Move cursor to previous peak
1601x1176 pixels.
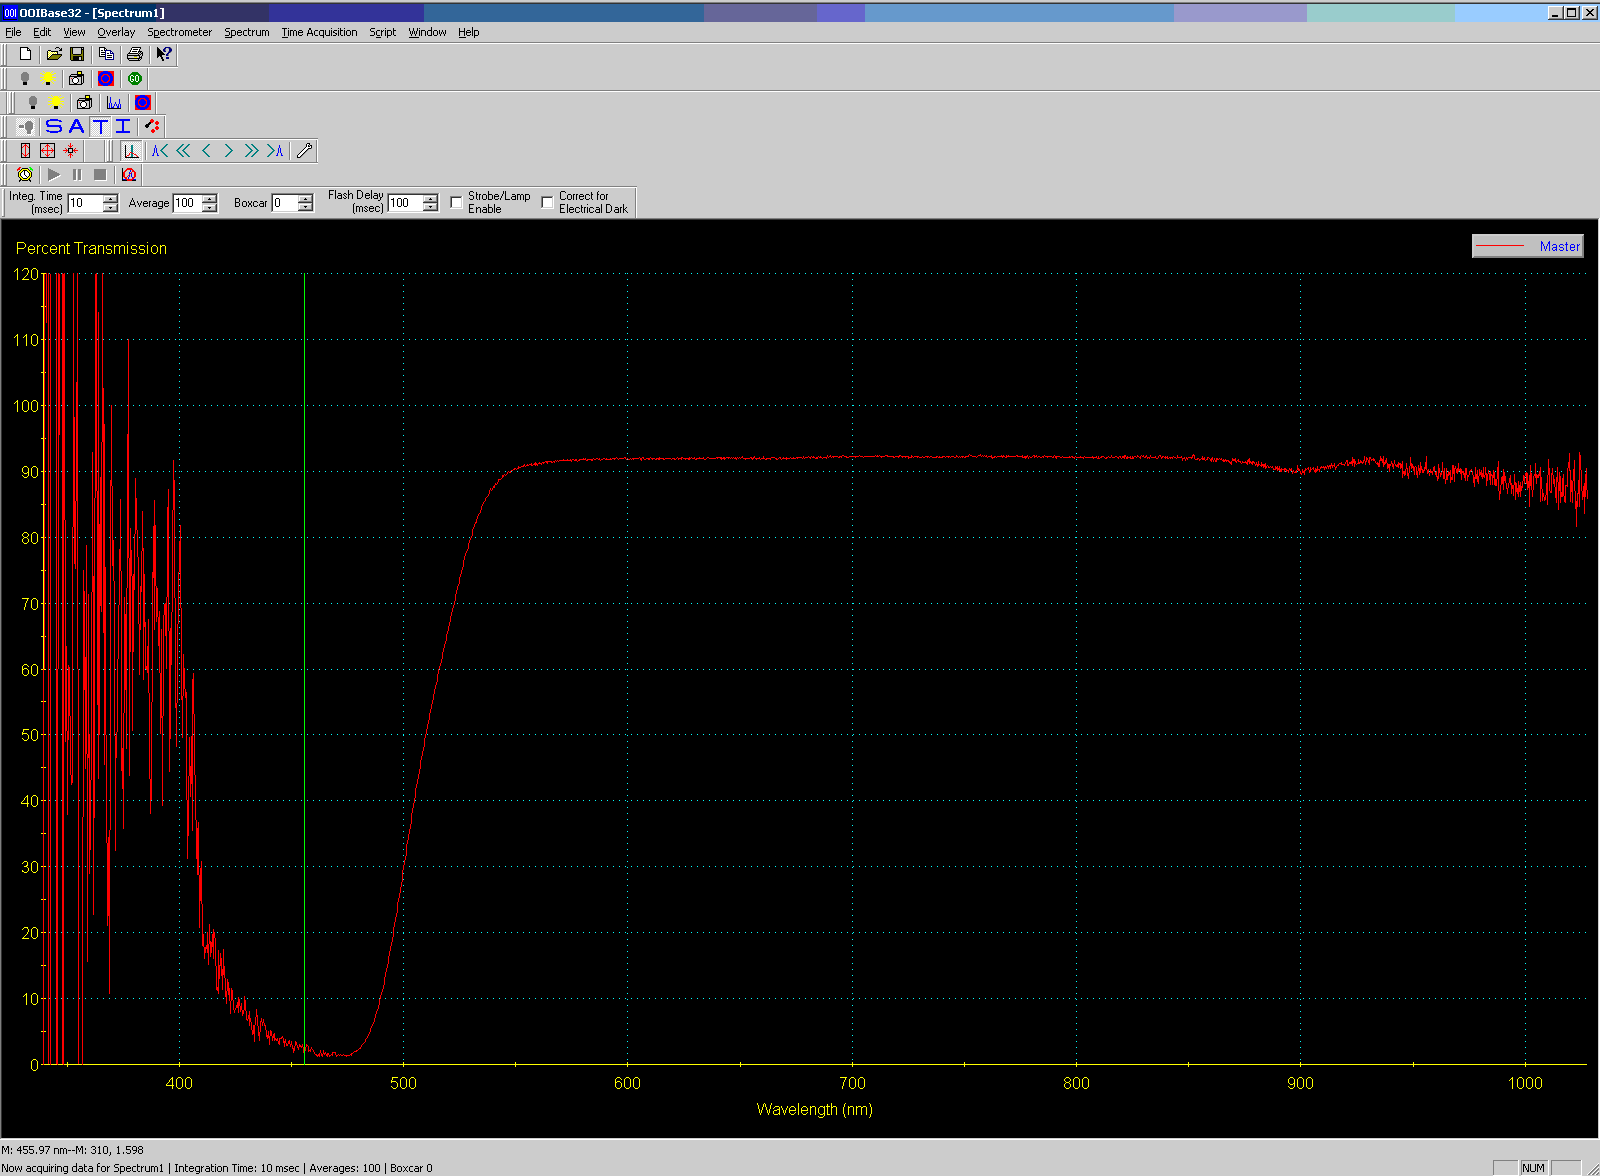coord(160,150)
